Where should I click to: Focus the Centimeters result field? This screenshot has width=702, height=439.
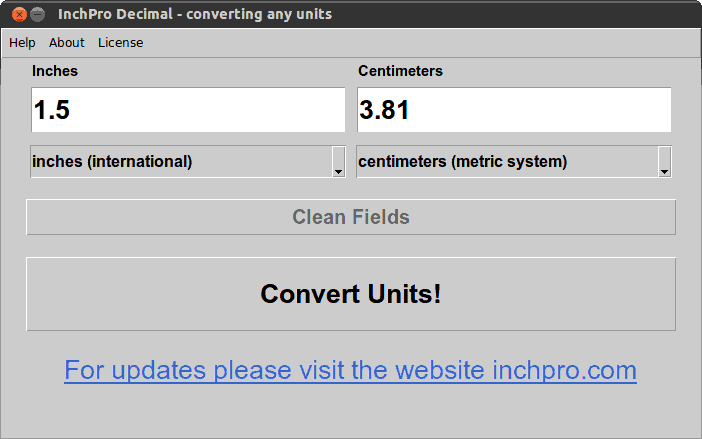(x=514, y=110)
